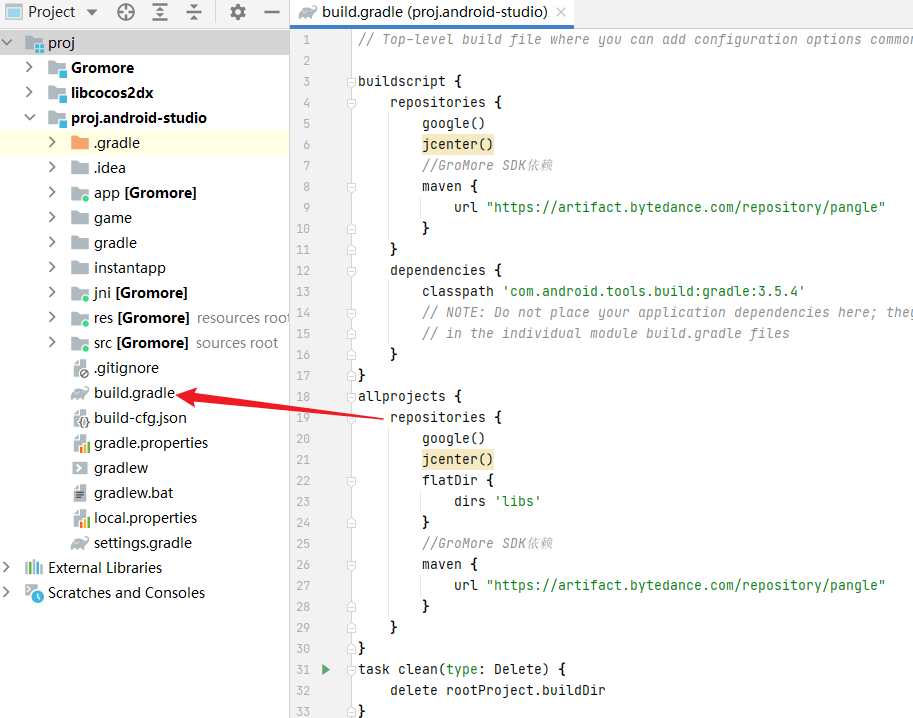Expand Scratches and Consoles node
Image resolution: width=913 pixels, height=718 pixels.
[x=6, y=593]
